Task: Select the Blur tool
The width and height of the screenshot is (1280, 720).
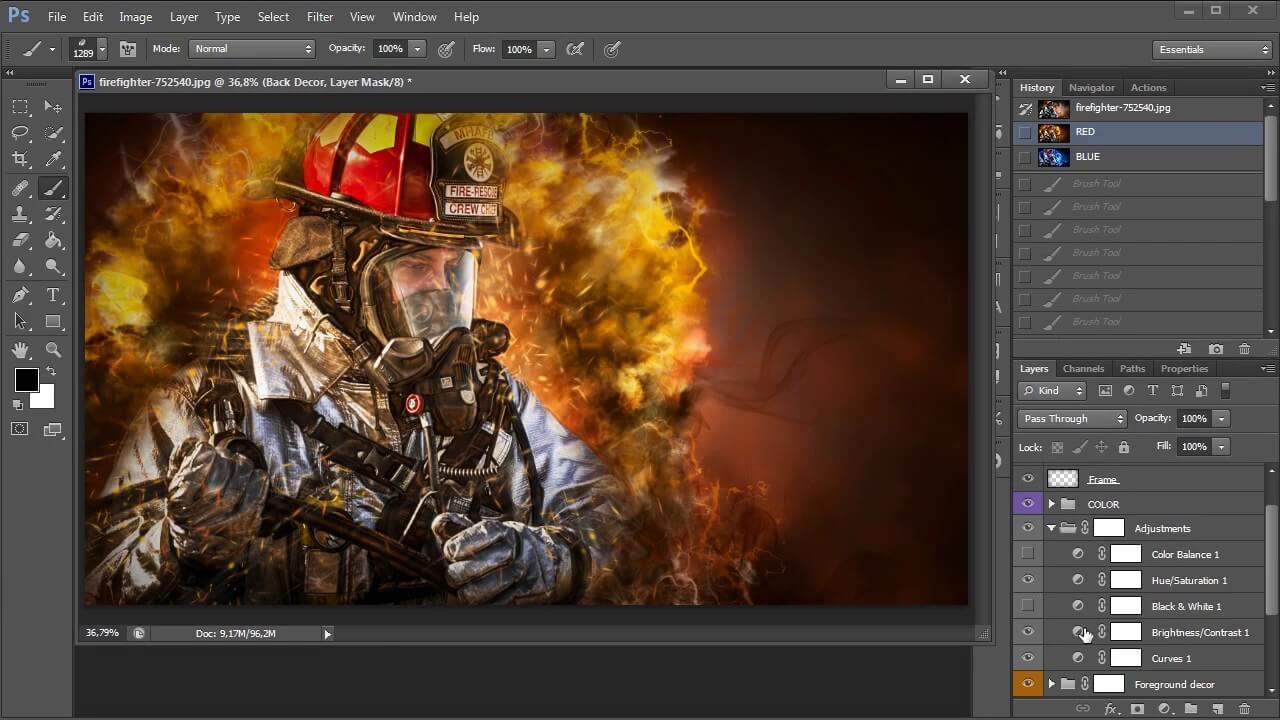Action: point(20,267)
